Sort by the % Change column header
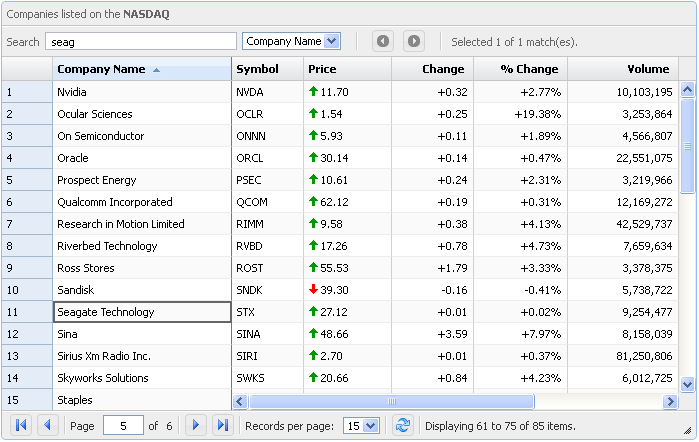This screenshot has width=699, height=442. (x=529, y=69)
